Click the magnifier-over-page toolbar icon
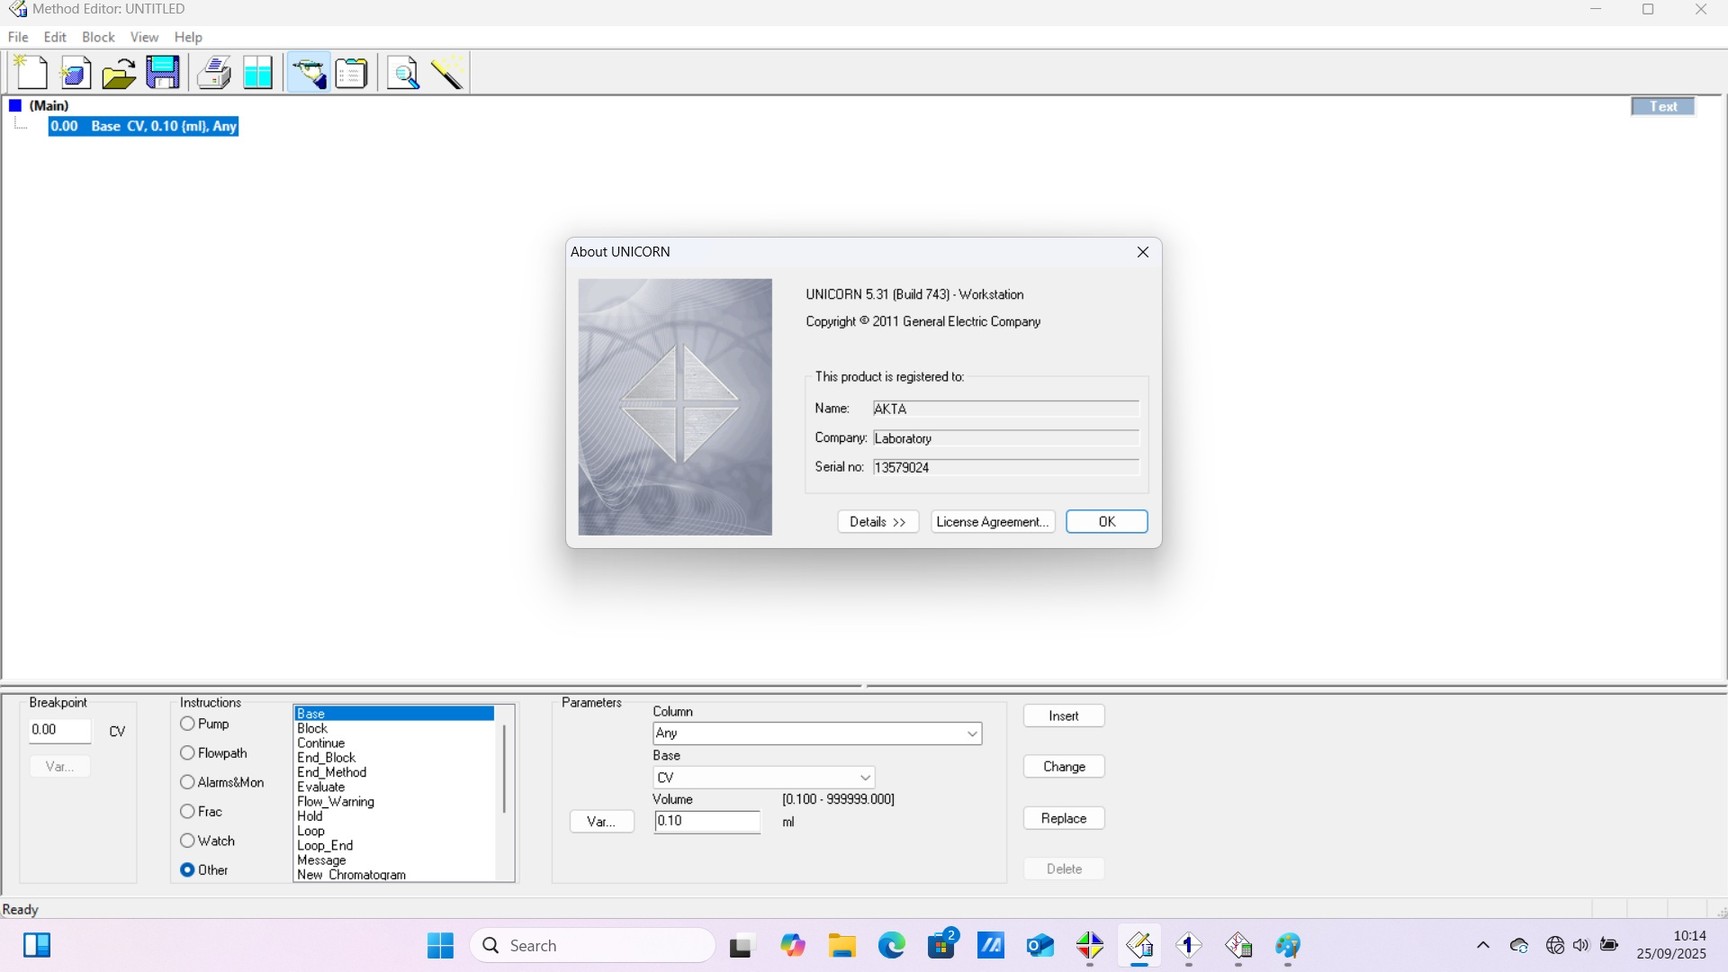Image resolution: width=1728 pixels, height=972 pixels. 403,73
